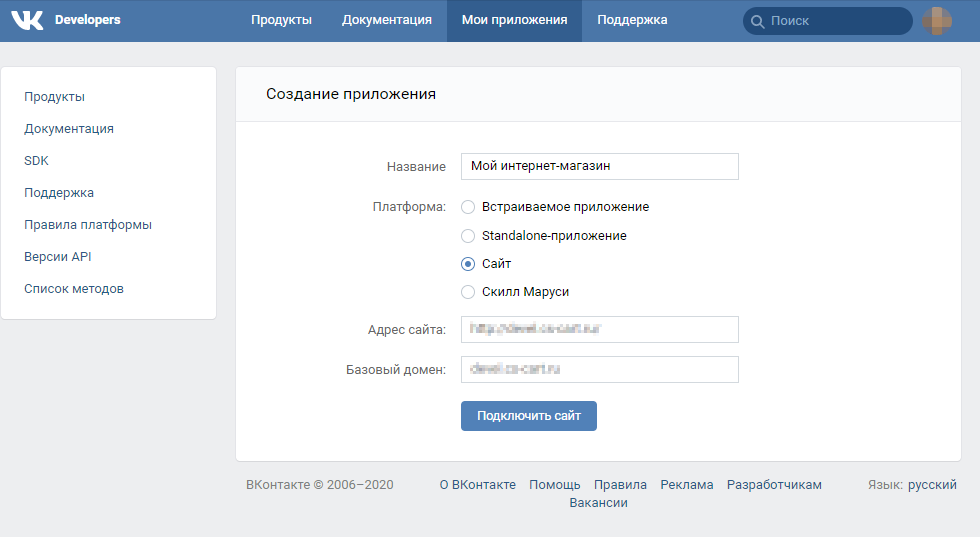This screenshot has width=980, height=537.
Task: Click the Поиск search box
Action: [835, 21]
